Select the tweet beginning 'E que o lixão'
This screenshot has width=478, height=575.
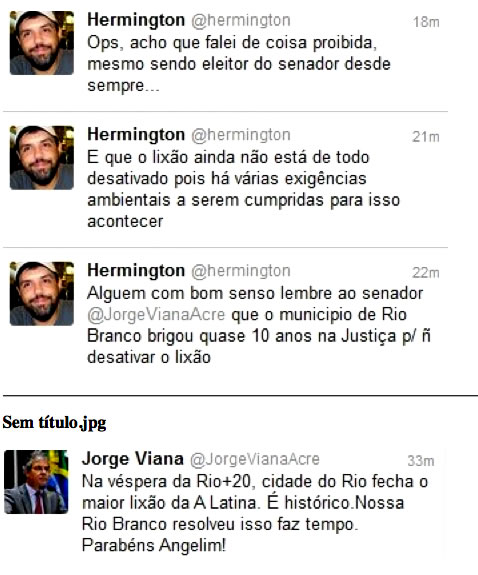pyautogui.click(x=244, y=189)
